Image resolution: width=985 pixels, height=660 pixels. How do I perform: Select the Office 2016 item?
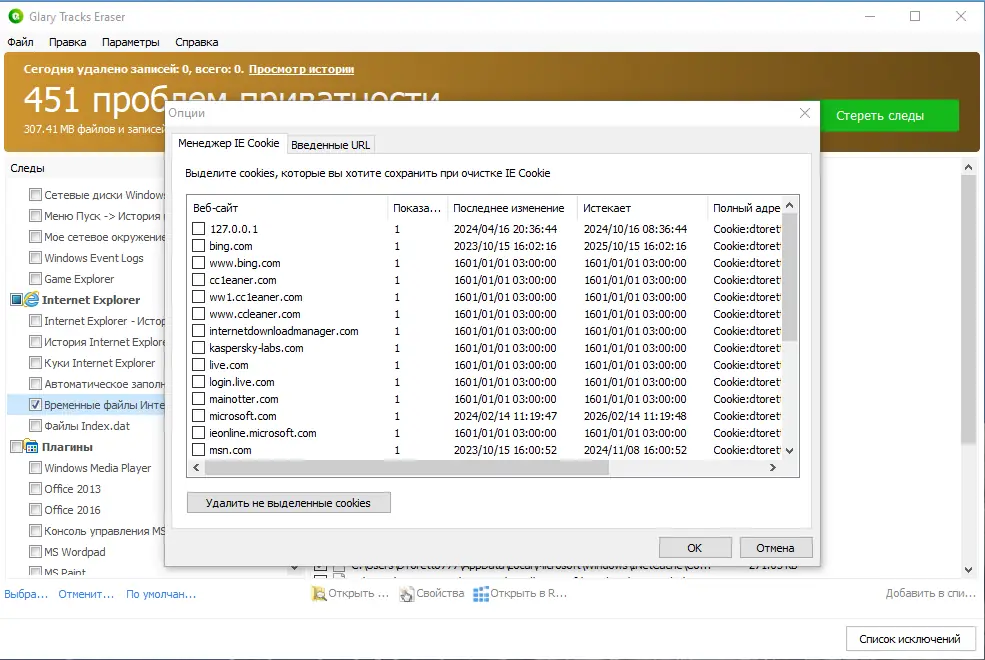tap(72, 510)
